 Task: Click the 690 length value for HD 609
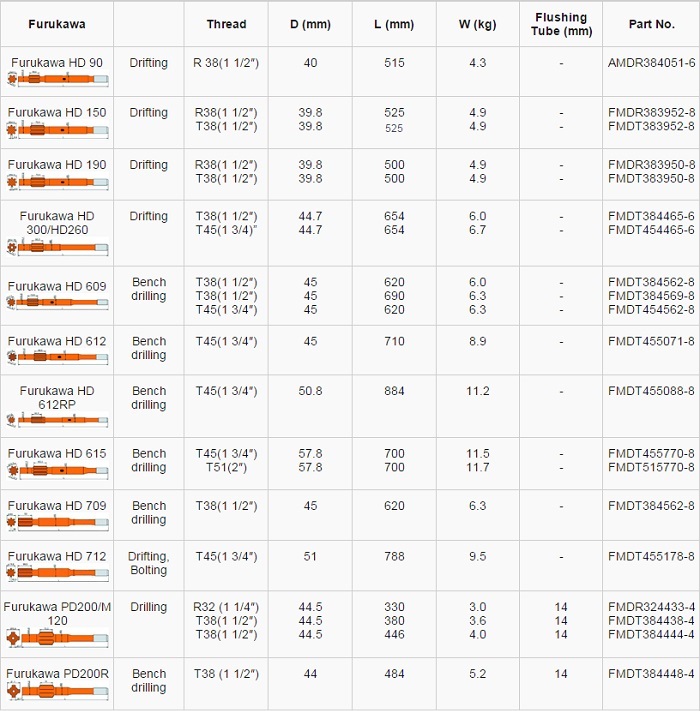[x=394, y=296]
